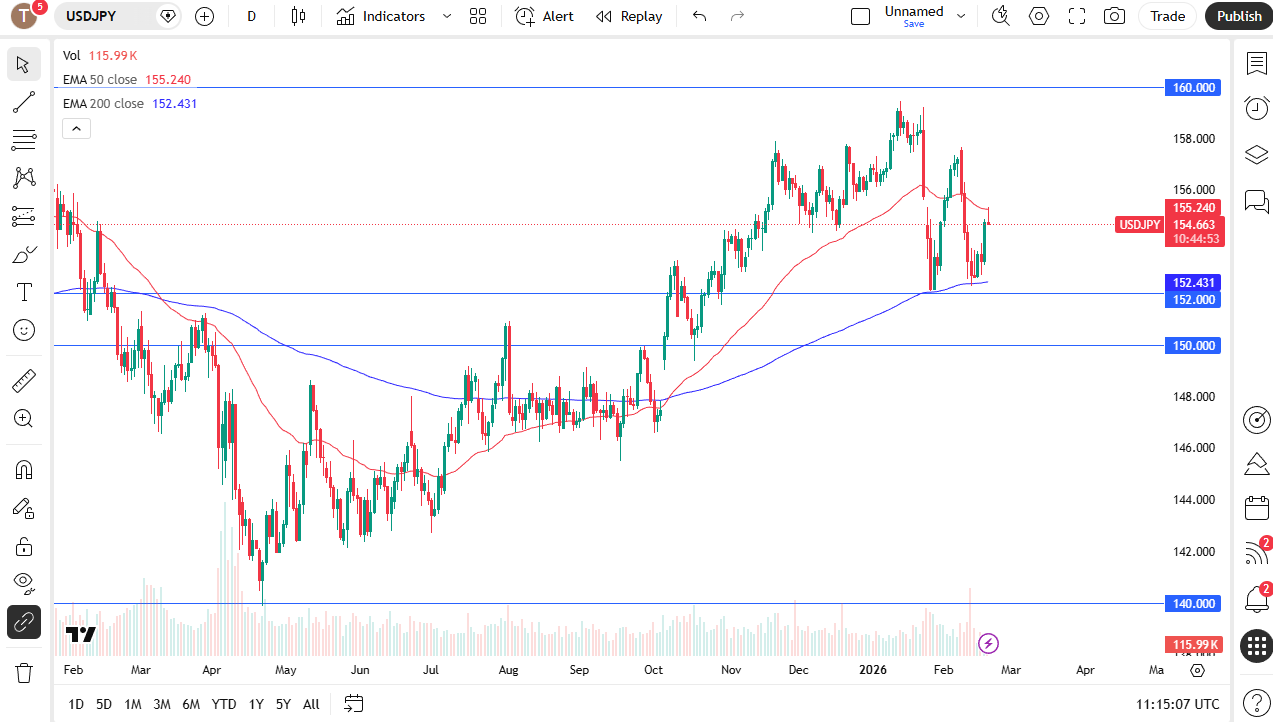Select the ruler measure tool
This screenshot has height=722, width=1273.
pyautogui.click(x=24, y=380)
